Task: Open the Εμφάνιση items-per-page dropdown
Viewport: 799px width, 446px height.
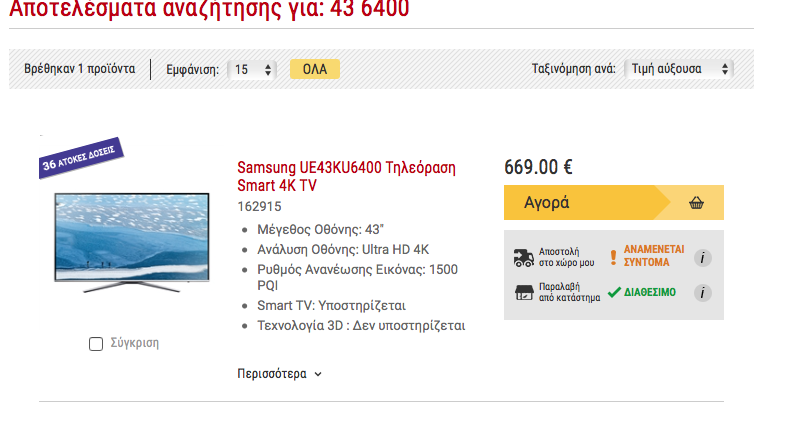Action: point(252,69)
